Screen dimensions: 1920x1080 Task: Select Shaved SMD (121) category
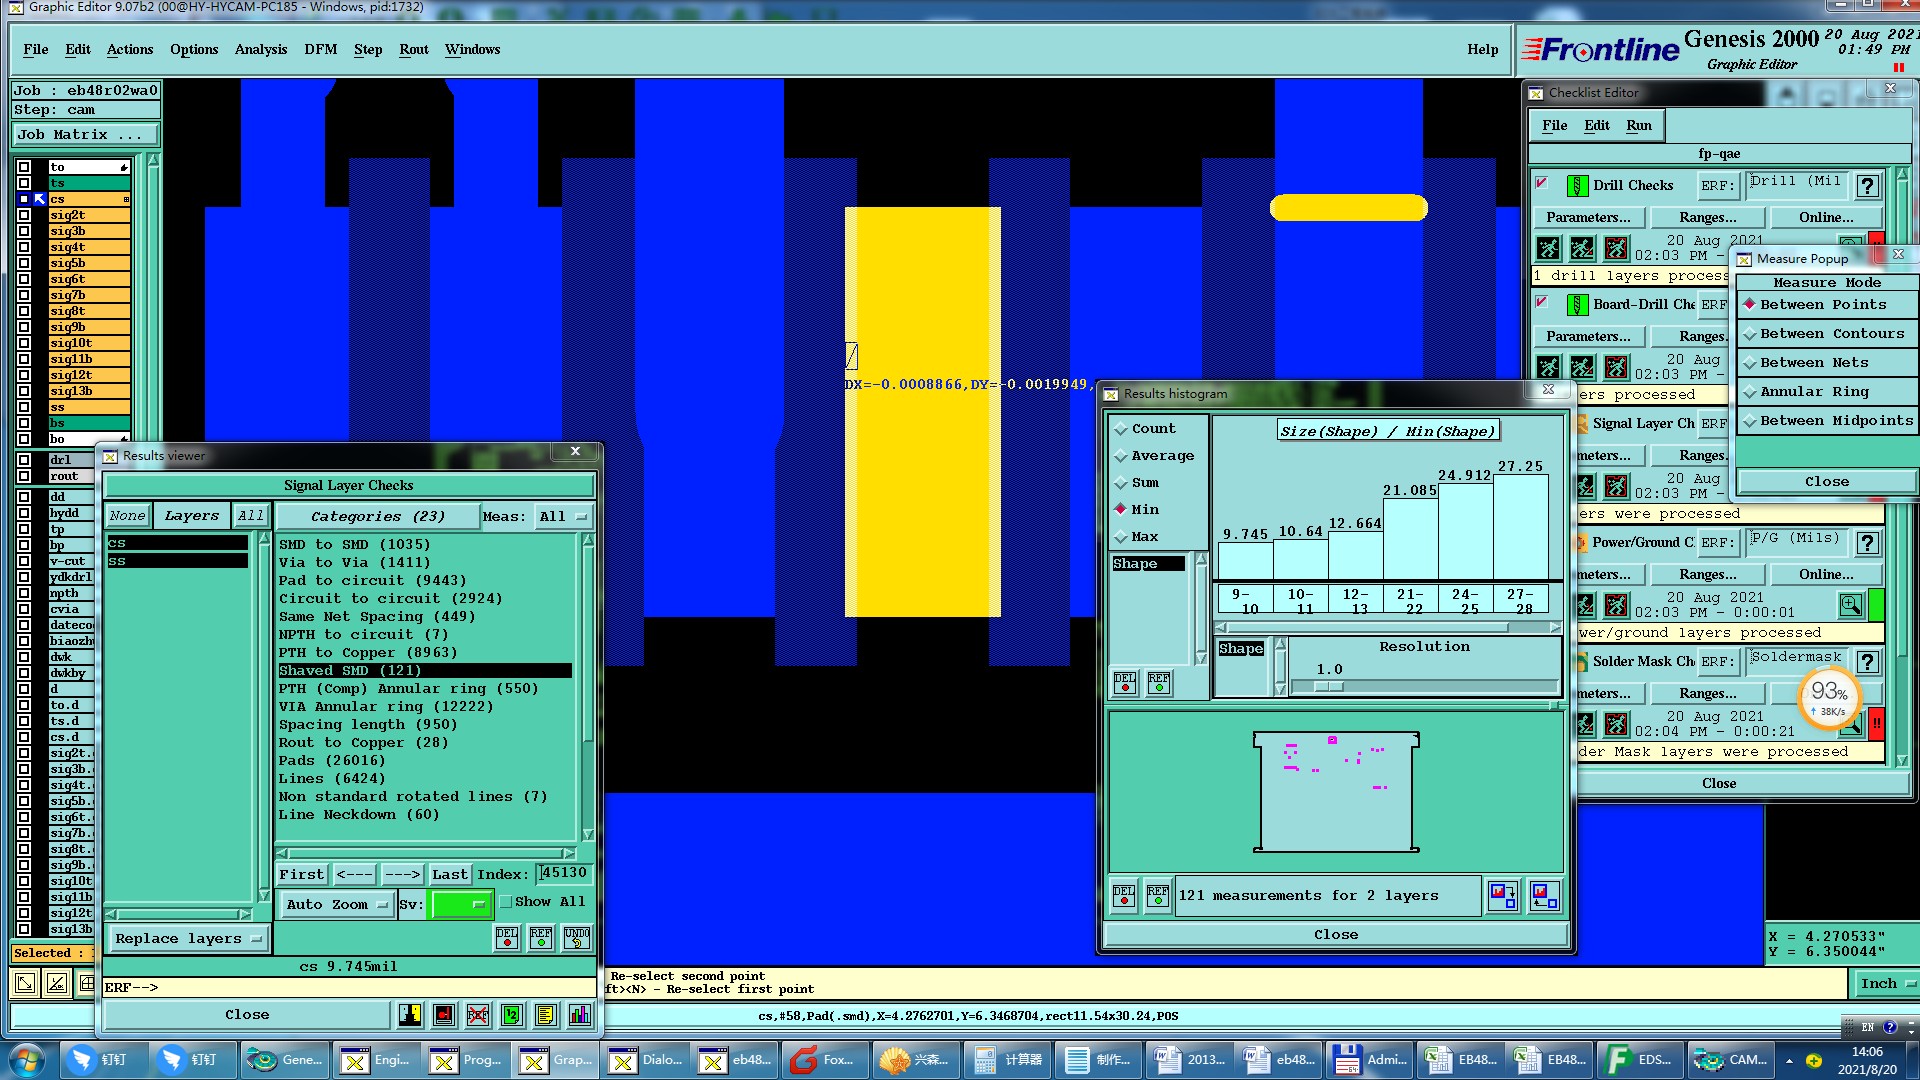point(425,671)
